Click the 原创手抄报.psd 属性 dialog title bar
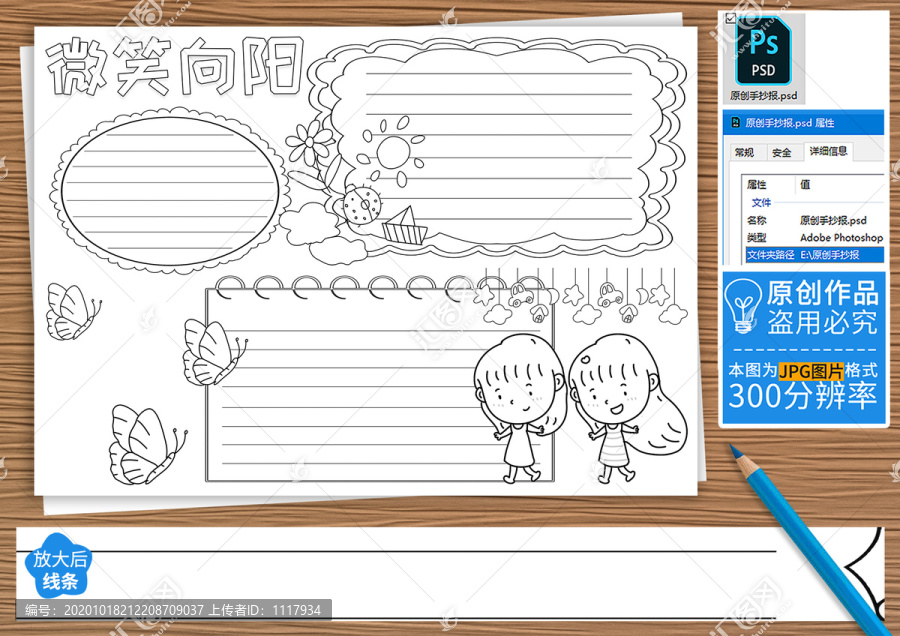This screenshot has height=636, width=900. [803, 123]
